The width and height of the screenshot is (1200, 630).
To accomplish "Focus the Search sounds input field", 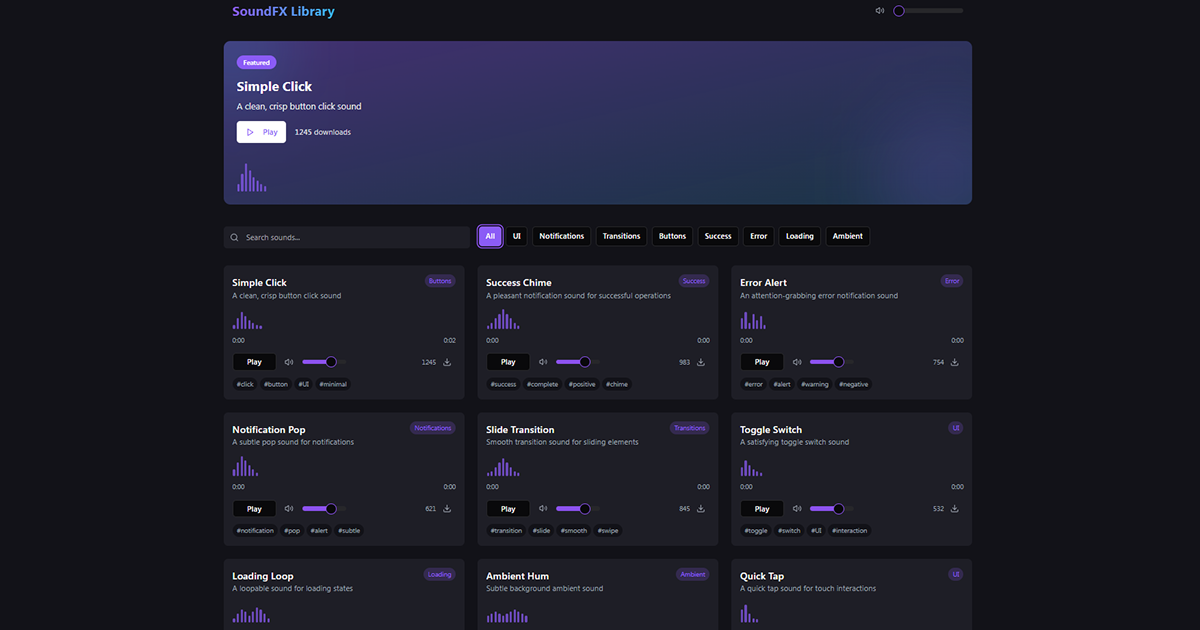I will click(347, 237).
